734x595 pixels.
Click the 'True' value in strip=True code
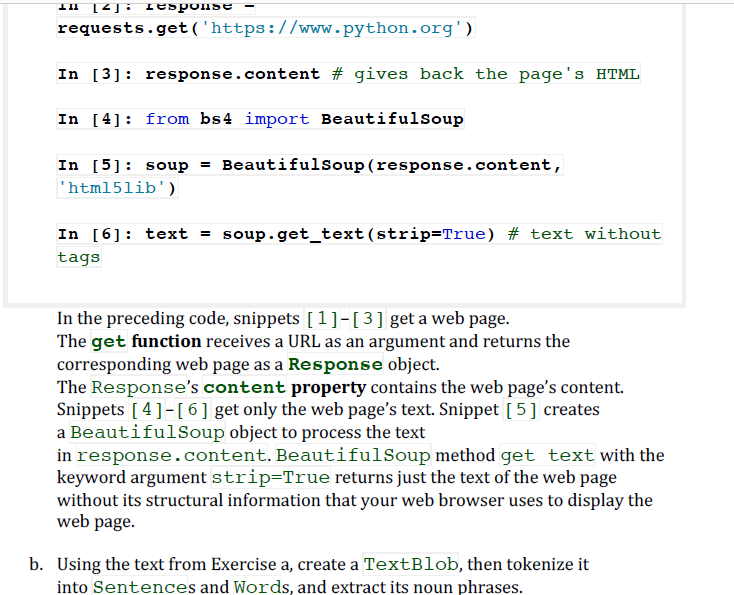click(x=464, y=234)
